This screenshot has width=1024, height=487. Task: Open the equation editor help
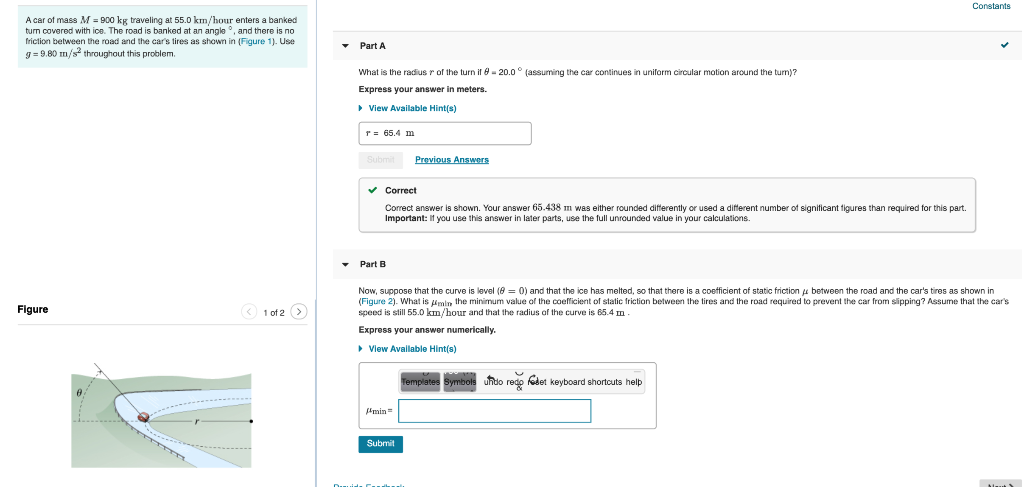click(x=633, y=382)
